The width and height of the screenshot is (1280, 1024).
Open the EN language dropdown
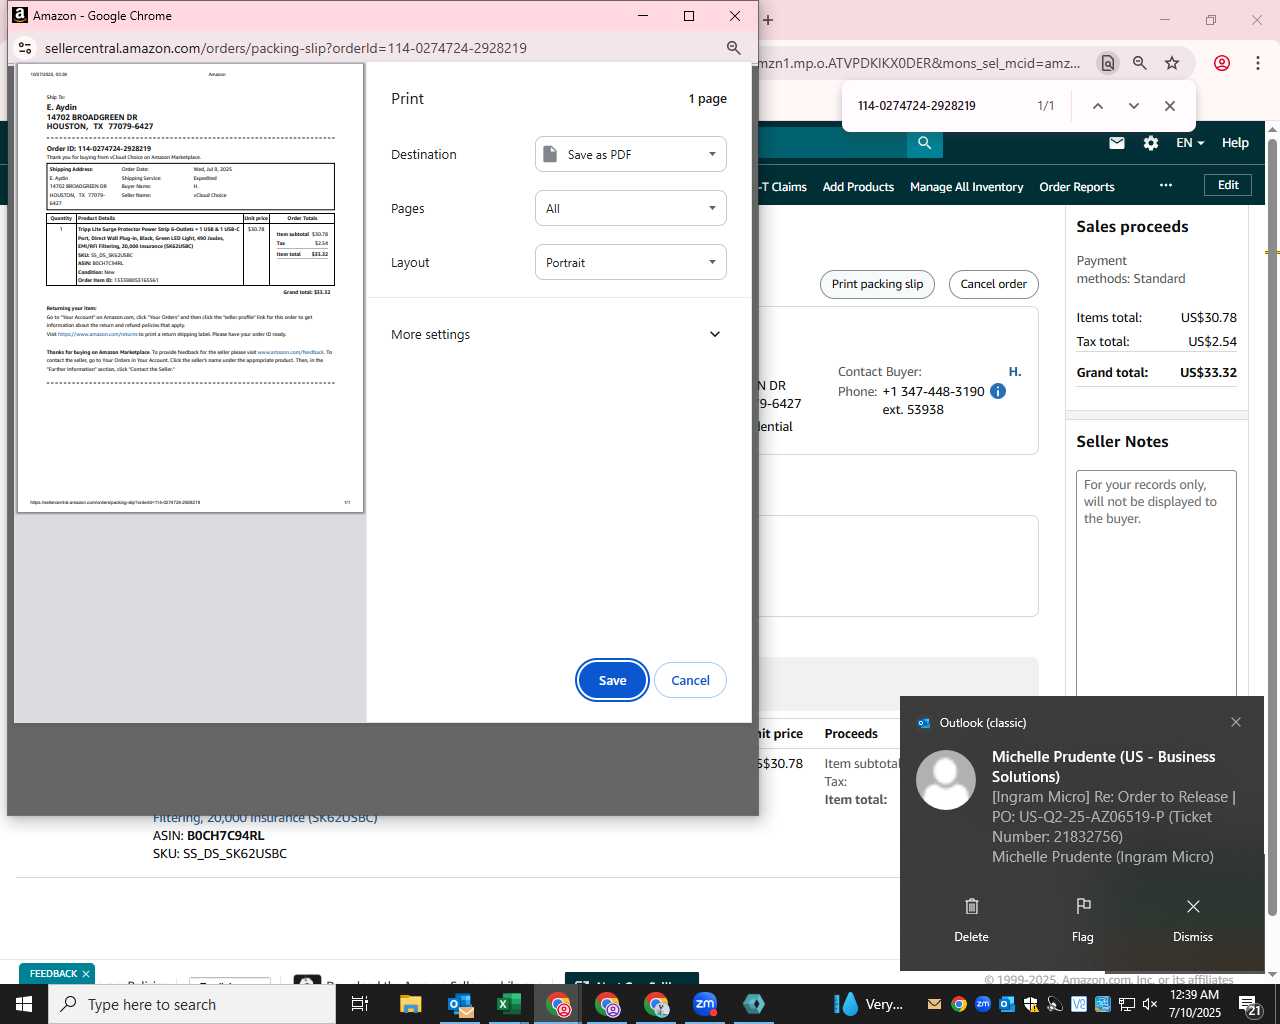tap(1190, 143)
